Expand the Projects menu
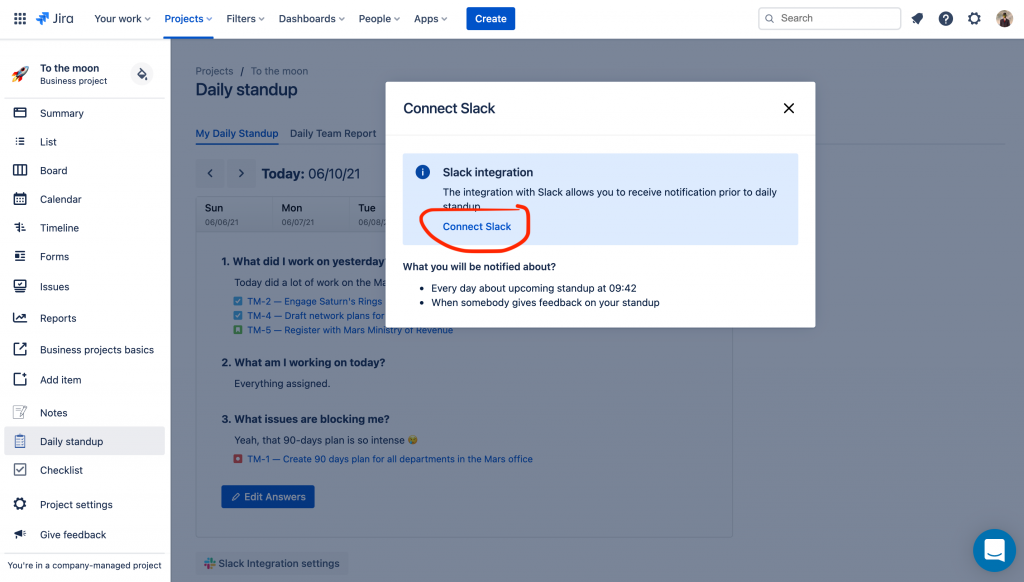This screenshot has width=1024, height=582. point(188,19)
